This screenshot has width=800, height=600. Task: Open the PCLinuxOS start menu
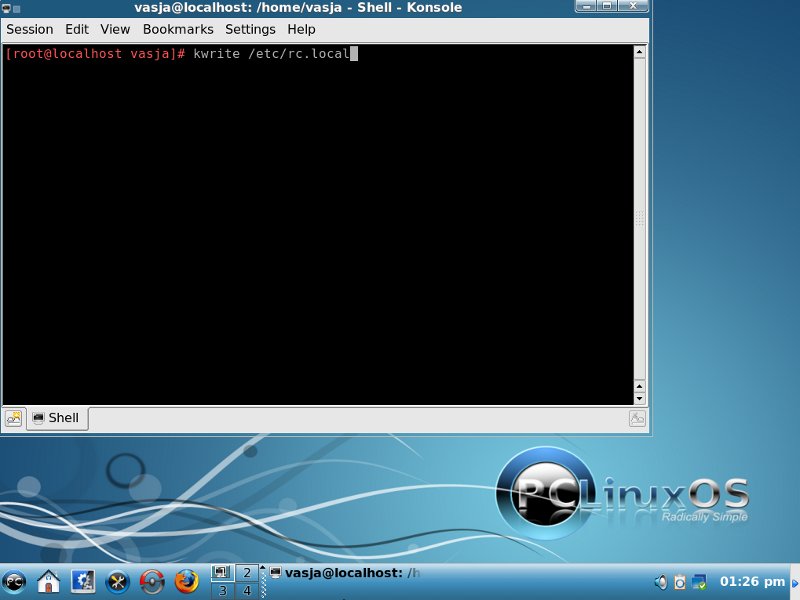(14, 581)
